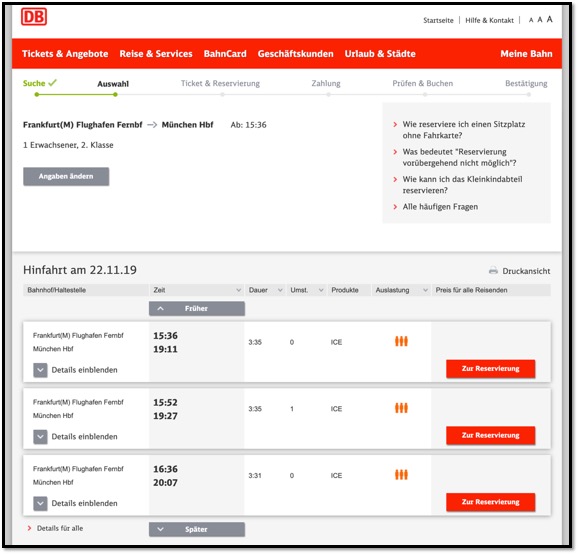Click Angaben ändern button
Image resolution: width=579 pixels, height=555 pixels.
[x=66, y=177]
